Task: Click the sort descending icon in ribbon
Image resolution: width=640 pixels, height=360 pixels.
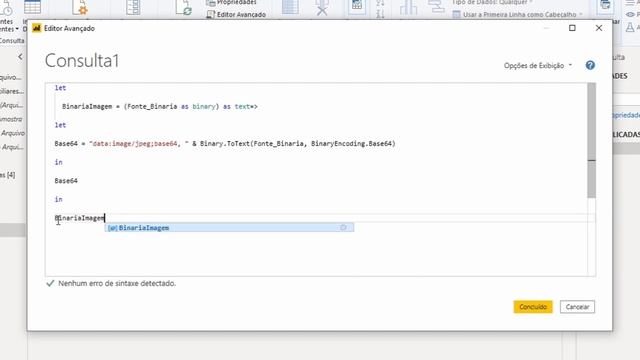Action: [380, 14]
